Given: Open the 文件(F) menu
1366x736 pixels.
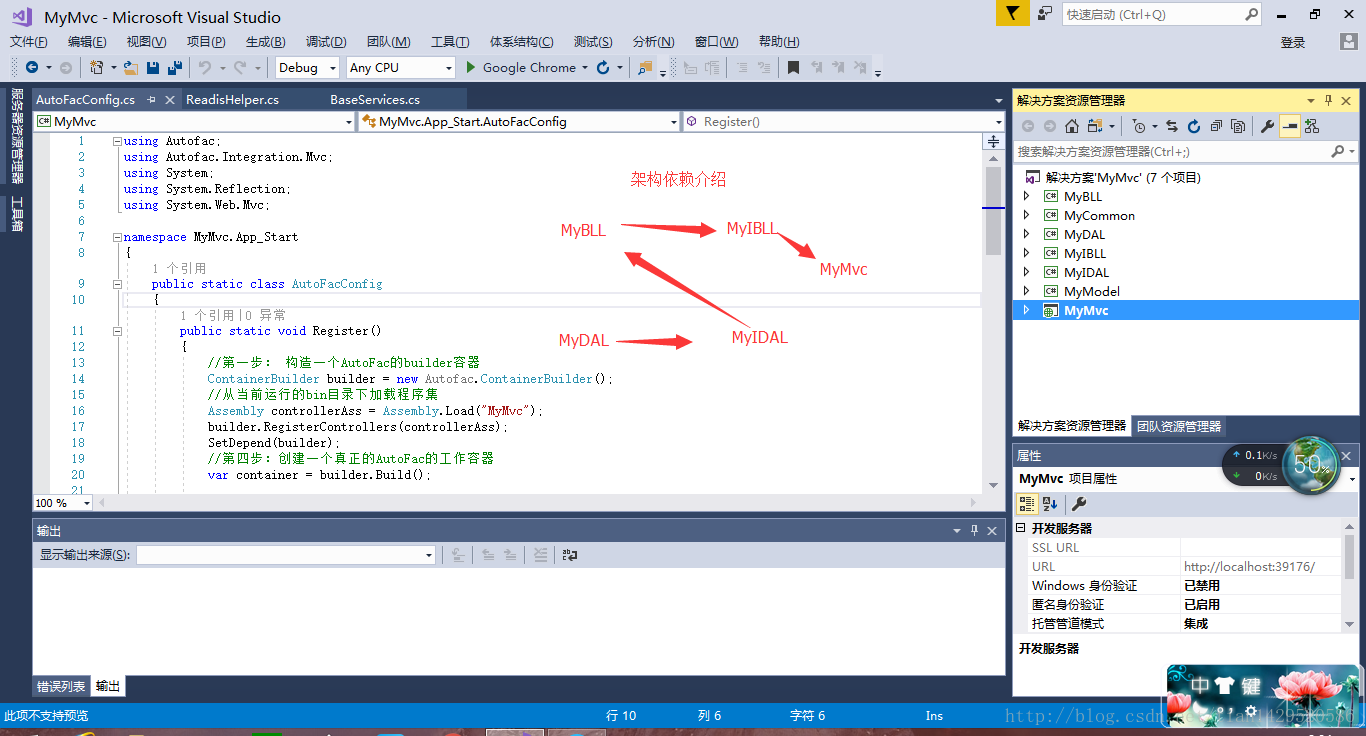Looking at the screenshot, I should (29, 42).
